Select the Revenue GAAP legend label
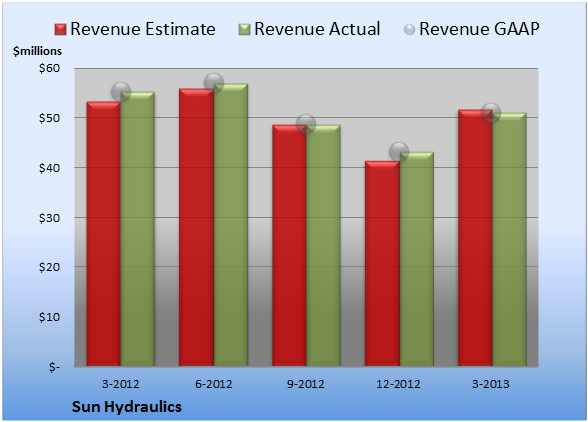Screen dimensions: 588x422 479,29
